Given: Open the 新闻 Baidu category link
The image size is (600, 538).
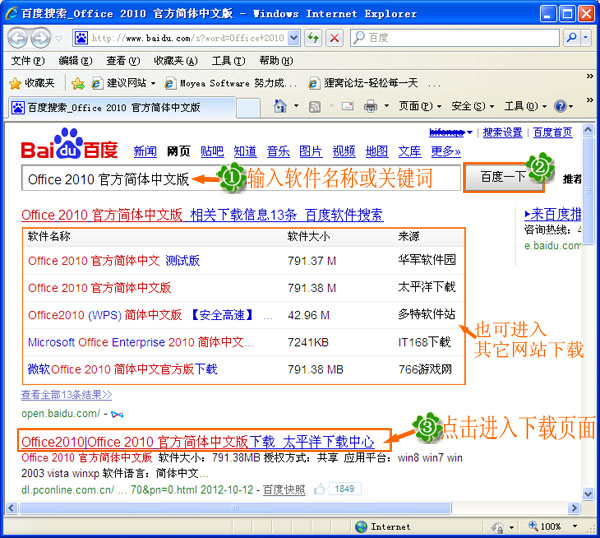Looking at the screenshot, I should click(145, 152).
